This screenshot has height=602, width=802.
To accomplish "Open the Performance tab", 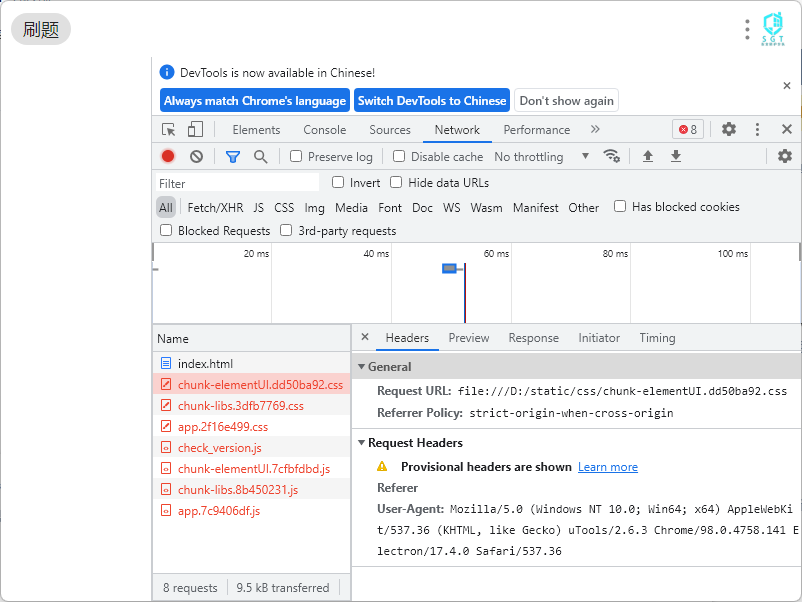I will point(537,130).
